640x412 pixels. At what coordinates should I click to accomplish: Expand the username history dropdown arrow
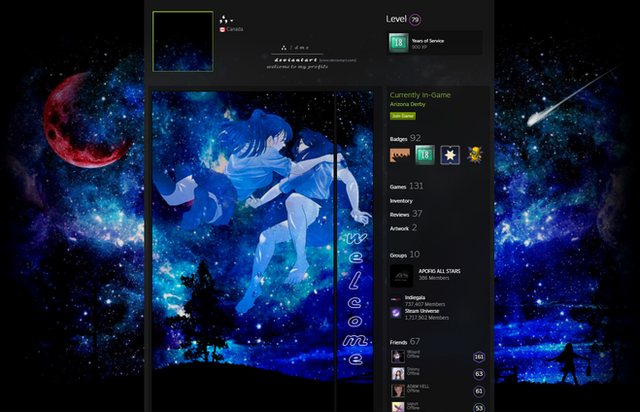coord(231,20)
